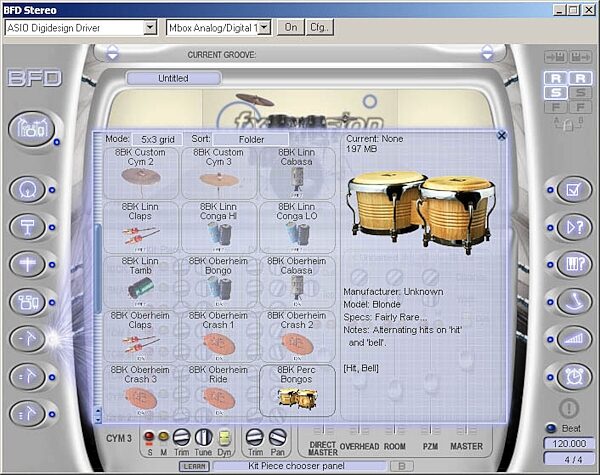Click the large bongos preview image
The image size is (600, 475).
tap(421, 212)
